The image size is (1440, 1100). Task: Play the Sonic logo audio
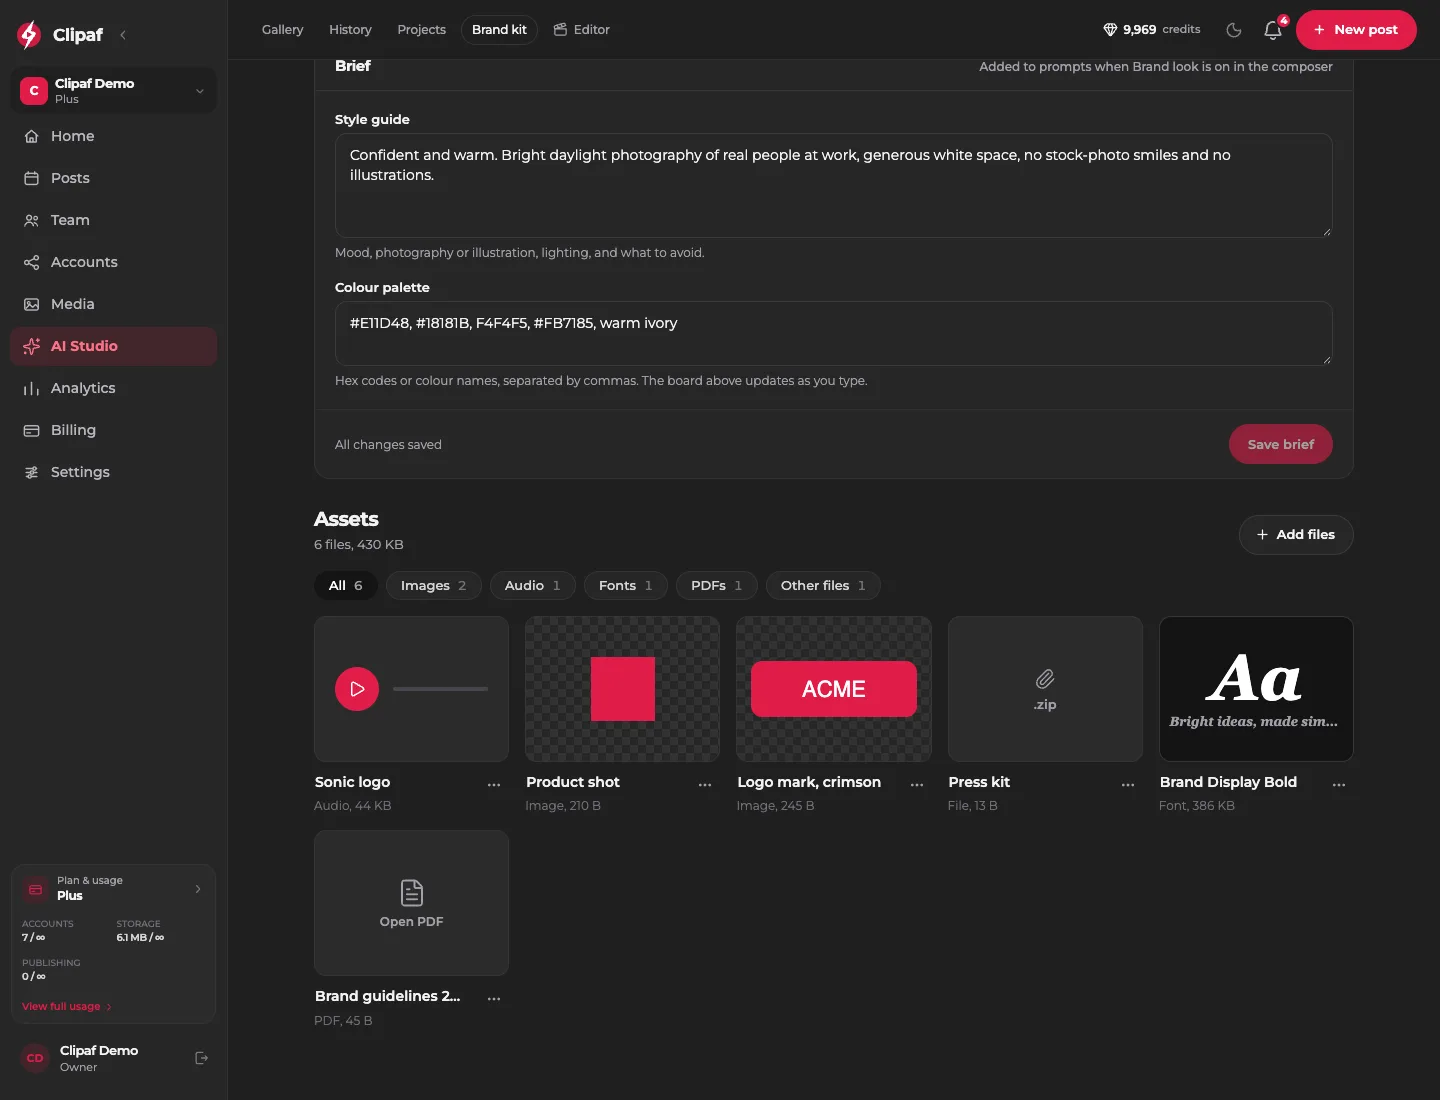(357, 689)
